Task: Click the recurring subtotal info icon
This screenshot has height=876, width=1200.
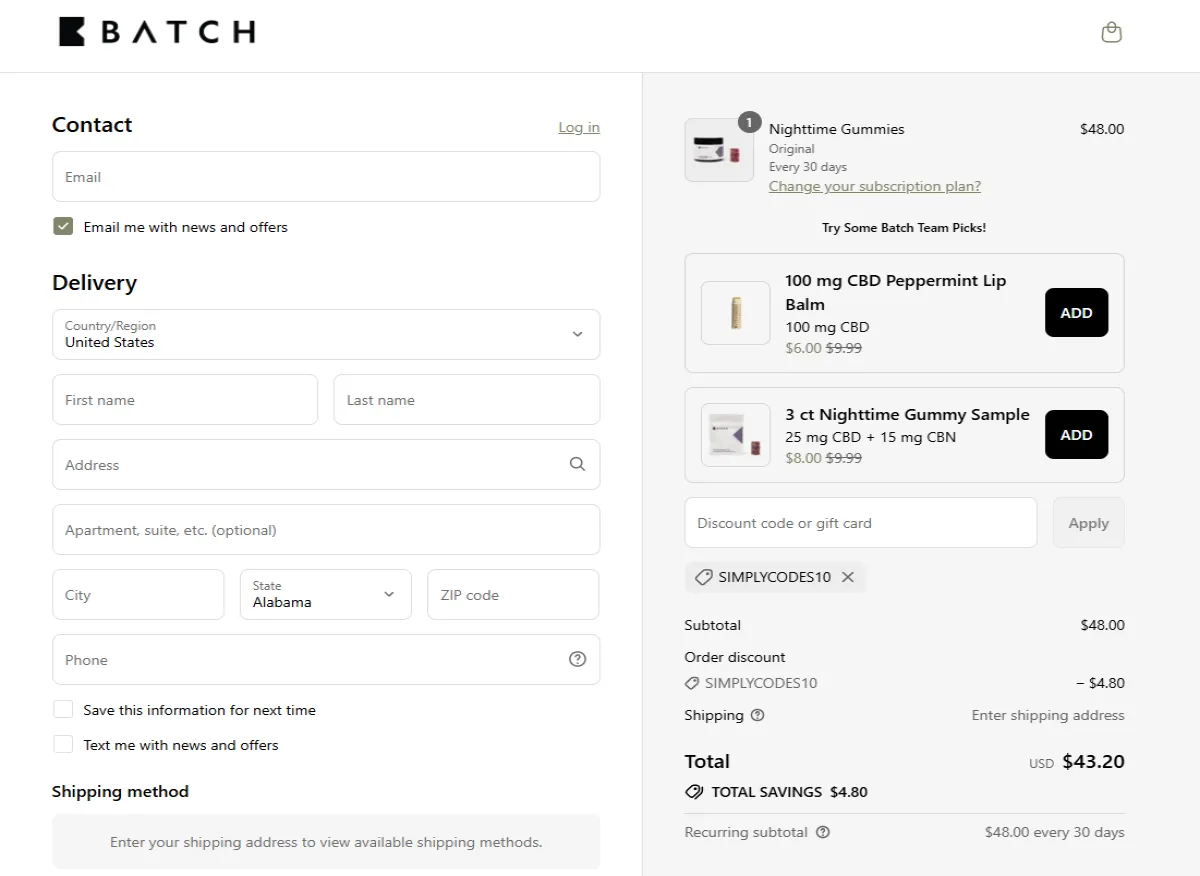Action: coord(823,832)
